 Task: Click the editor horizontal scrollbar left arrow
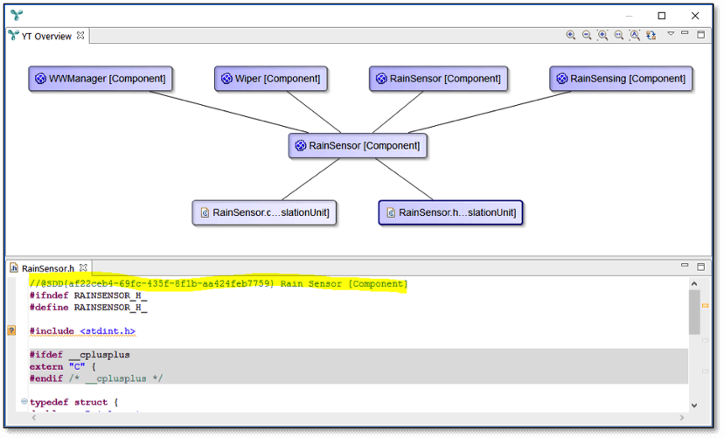pos(33,418)
